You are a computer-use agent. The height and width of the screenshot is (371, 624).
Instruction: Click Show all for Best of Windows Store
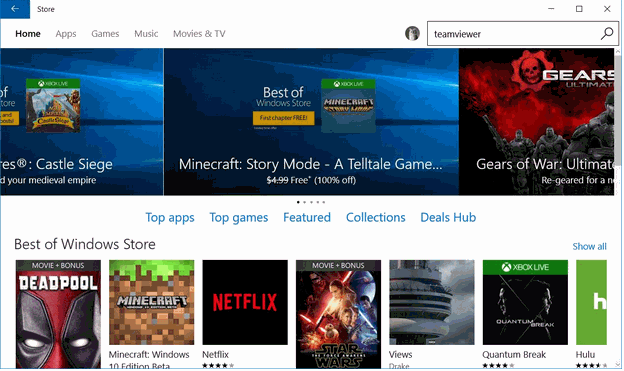tap(589, 246)
